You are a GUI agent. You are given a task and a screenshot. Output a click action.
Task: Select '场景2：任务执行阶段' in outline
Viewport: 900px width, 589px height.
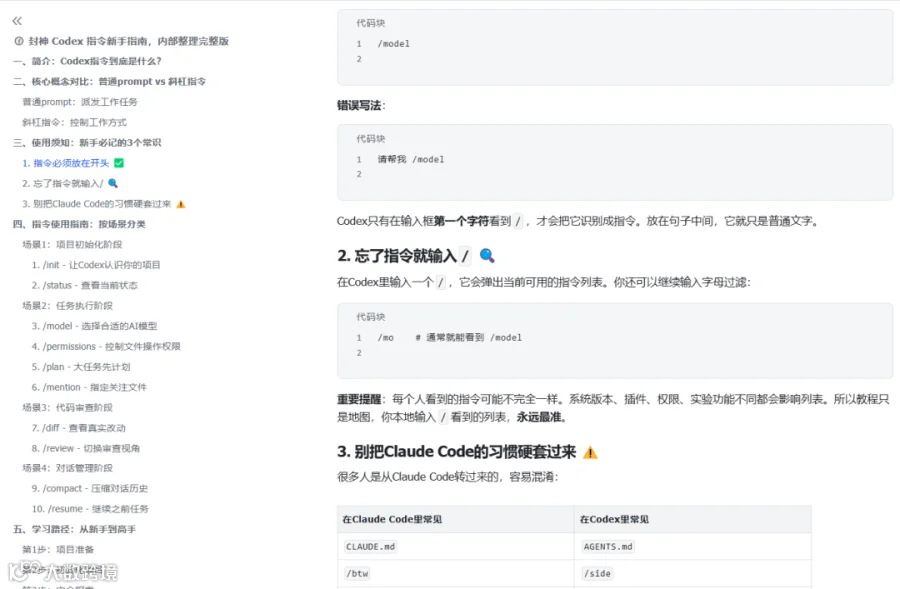(67, 306)
